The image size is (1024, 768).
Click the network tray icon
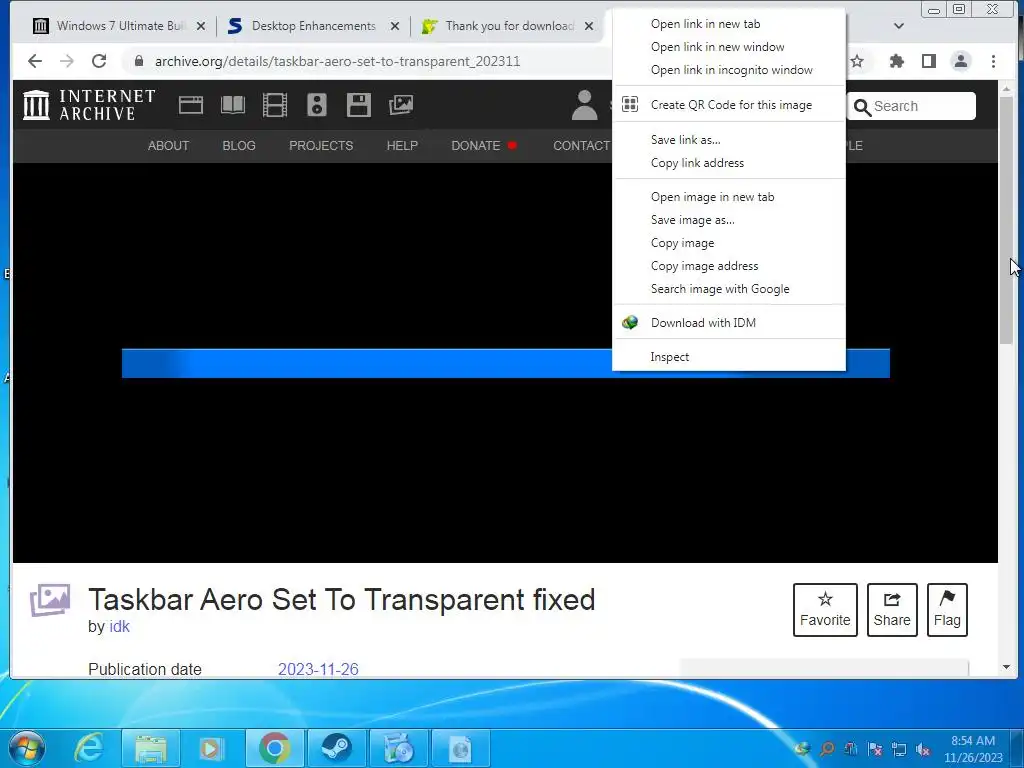coord(899,750)
